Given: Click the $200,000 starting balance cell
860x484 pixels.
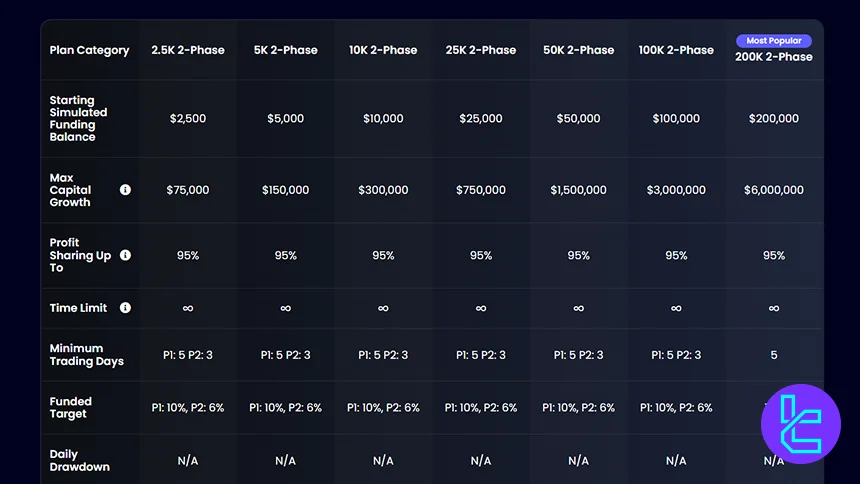Looking at the screenshot, I should point(773,118).
